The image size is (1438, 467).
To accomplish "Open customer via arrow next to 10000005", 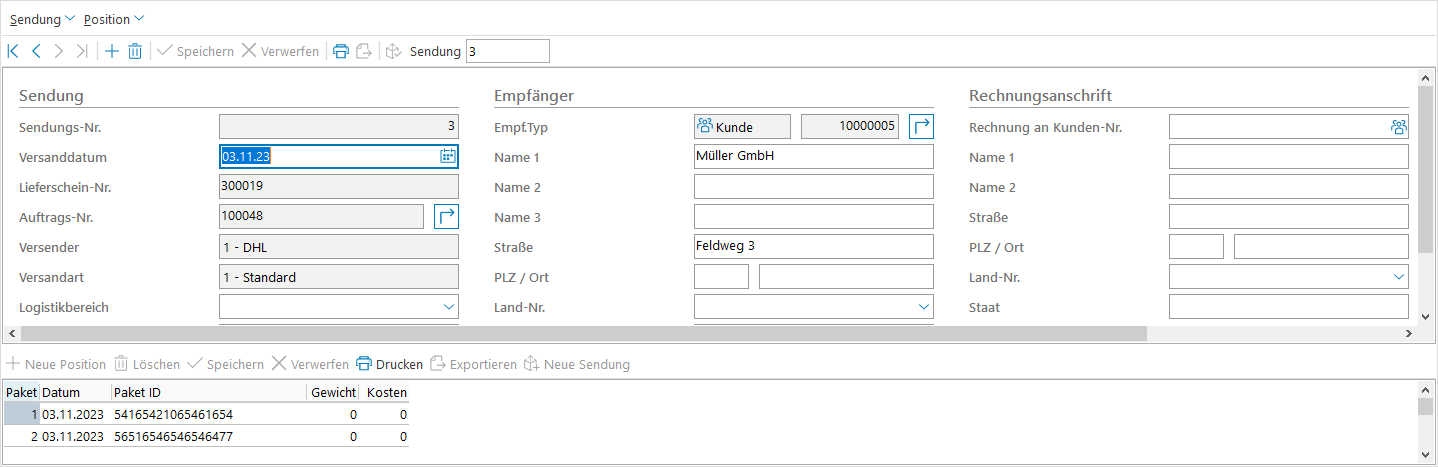I will [x=921, y=126].
